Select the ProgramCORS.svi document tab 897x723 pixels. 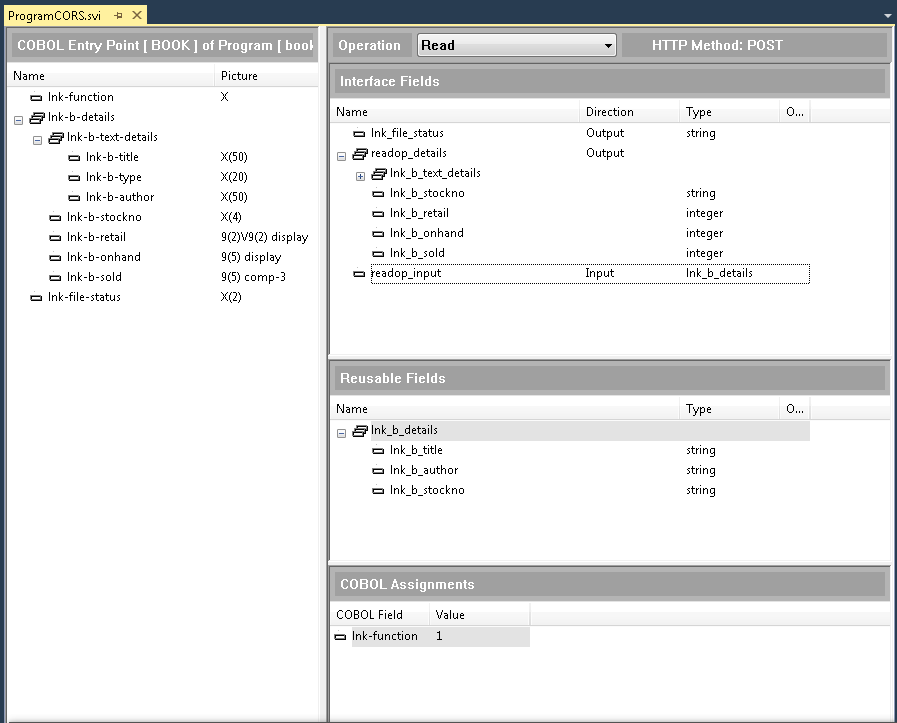[54, 16]
